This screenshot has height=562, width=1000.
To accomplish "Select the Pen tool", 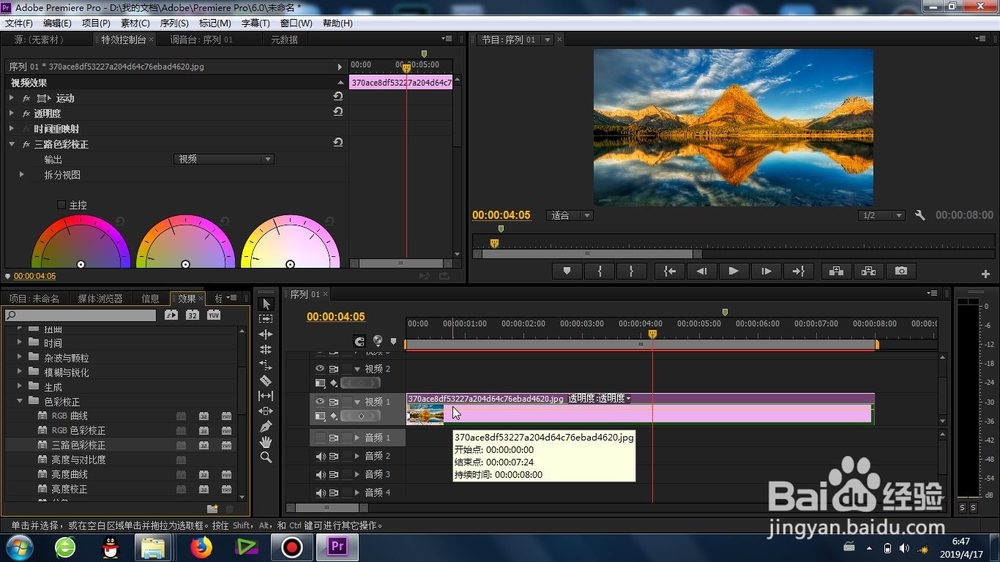I will pos(266,427).
